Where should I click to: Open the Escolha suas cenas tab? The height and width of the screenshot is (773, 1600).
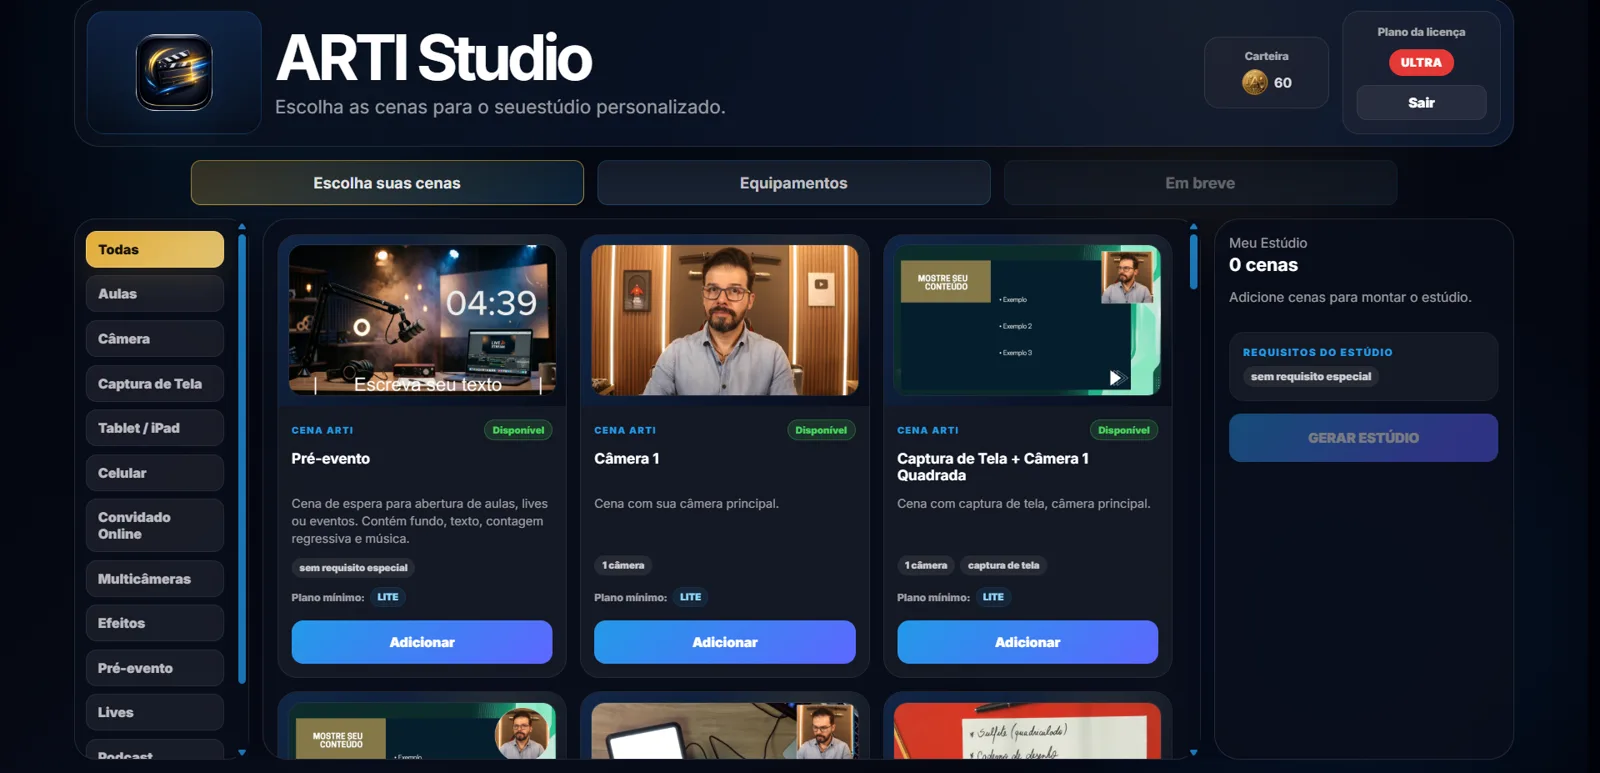point(387,183)
